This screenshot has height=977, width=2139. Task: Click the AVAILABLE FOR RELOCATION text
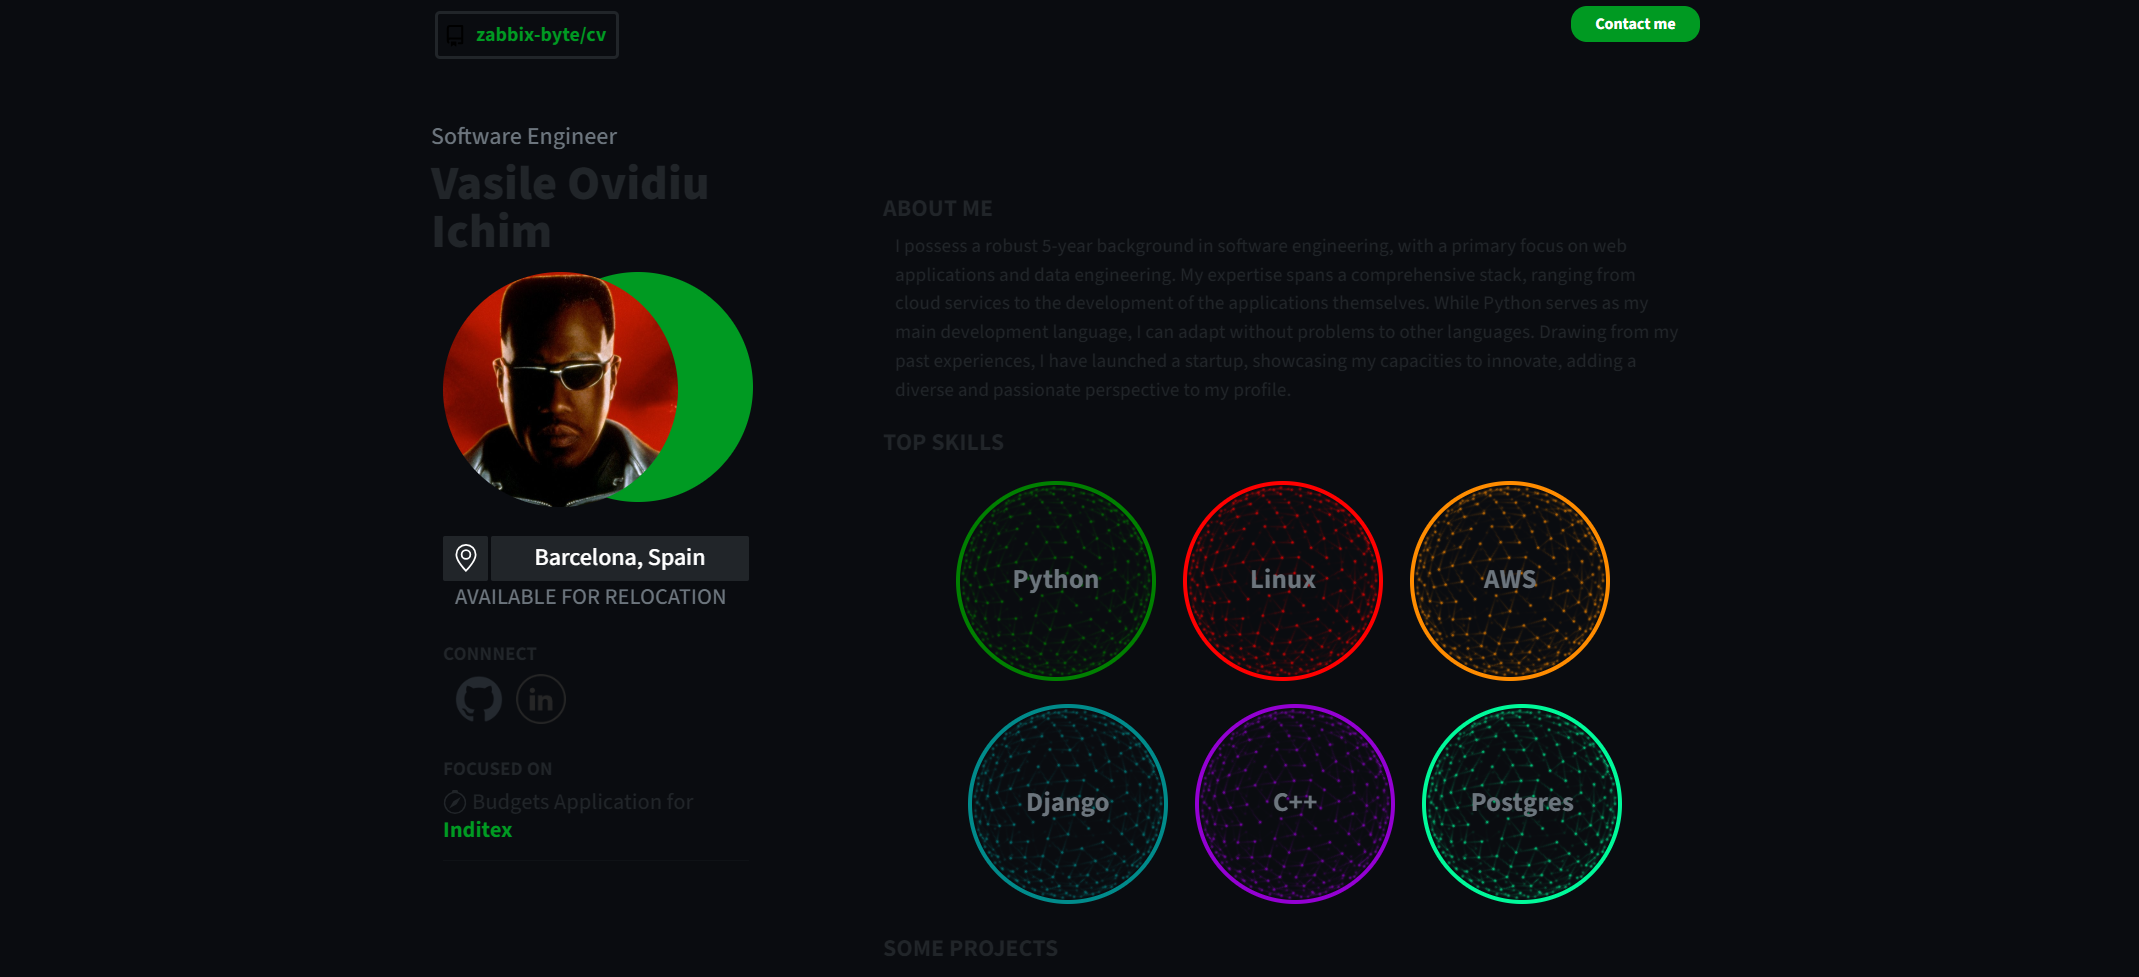click(589, 596)
